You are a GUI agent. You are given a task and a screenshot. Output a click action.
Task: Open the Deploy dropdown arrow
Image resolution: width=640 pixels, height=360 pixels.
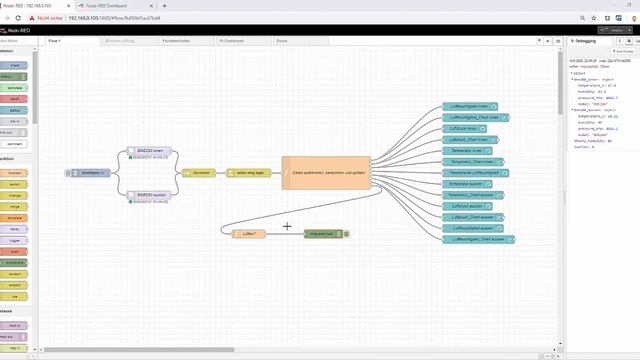coord(629,30)
